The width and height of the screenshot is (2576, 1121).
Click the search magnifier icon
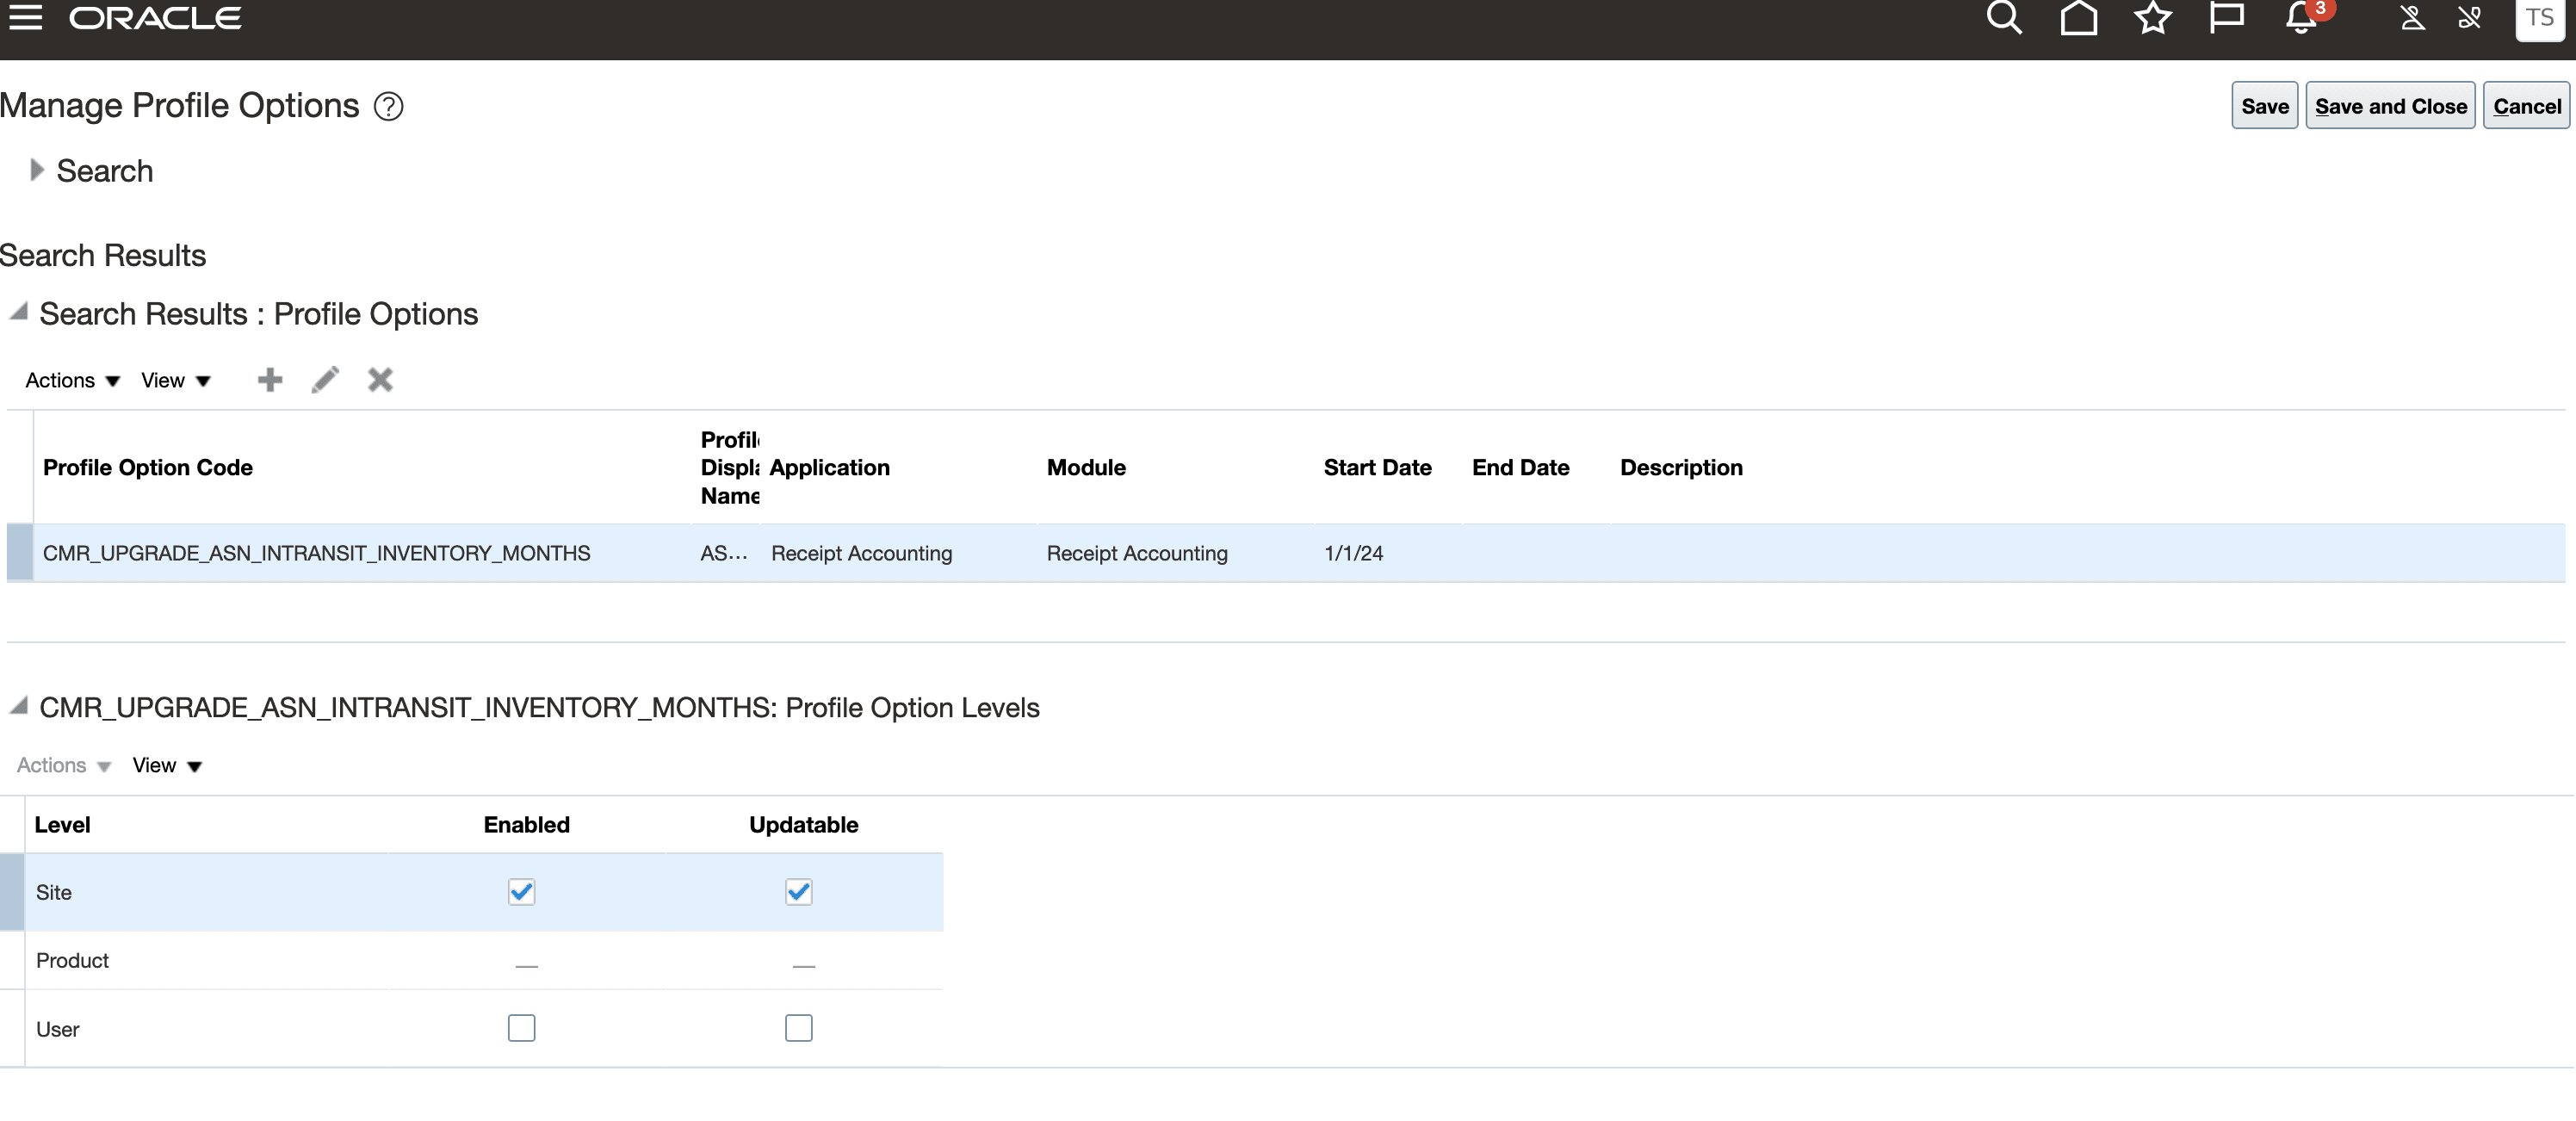2003,17
